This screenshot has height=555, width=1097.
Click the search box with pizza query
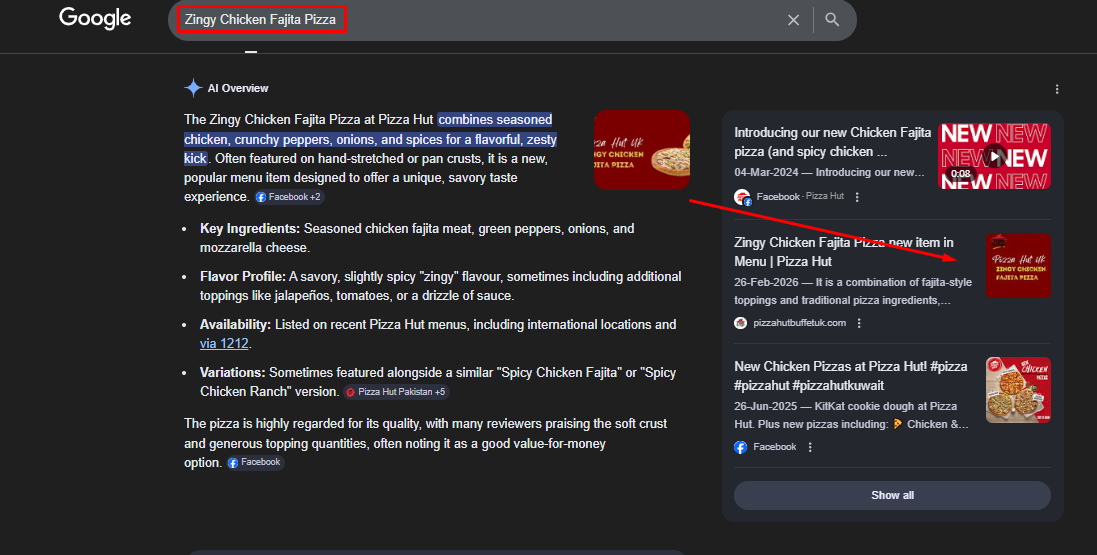[480, 20]
